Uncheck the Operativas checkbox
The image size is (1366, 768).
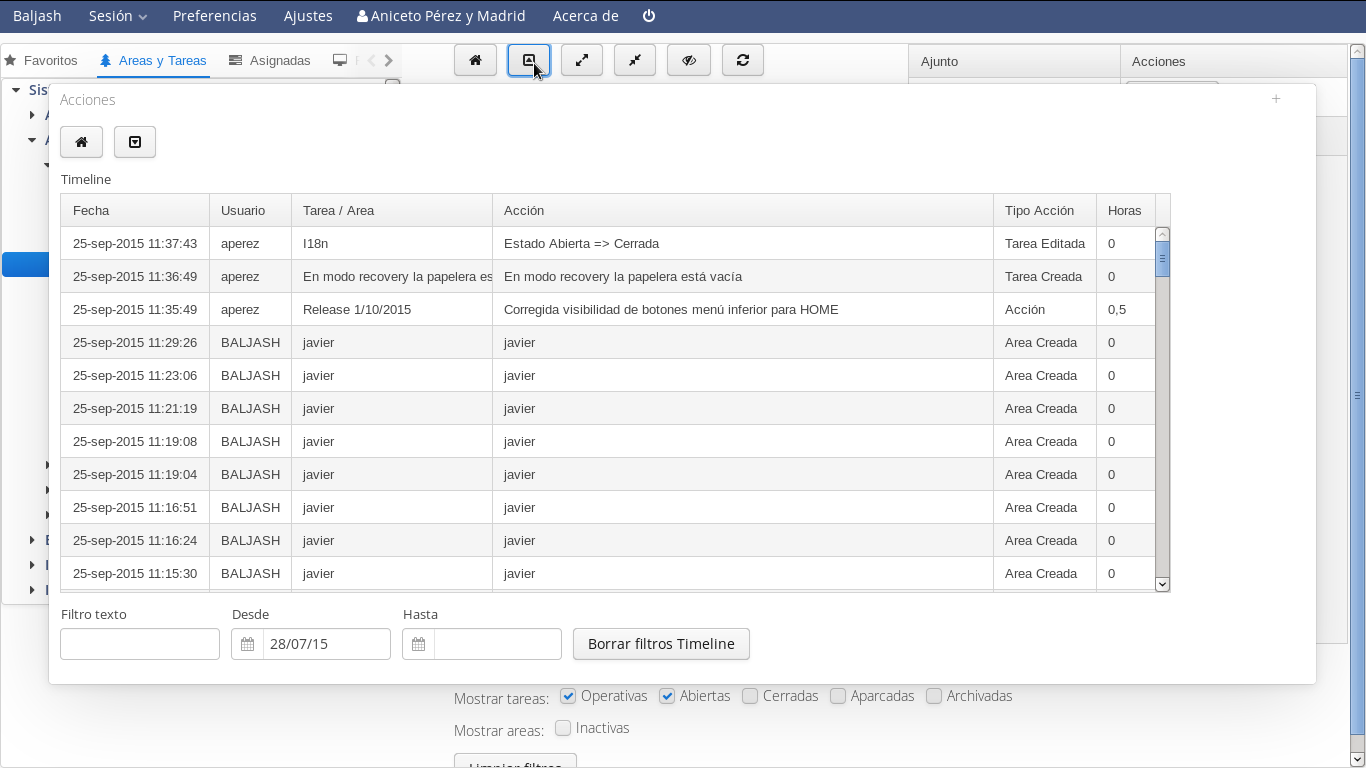point(568,696)
